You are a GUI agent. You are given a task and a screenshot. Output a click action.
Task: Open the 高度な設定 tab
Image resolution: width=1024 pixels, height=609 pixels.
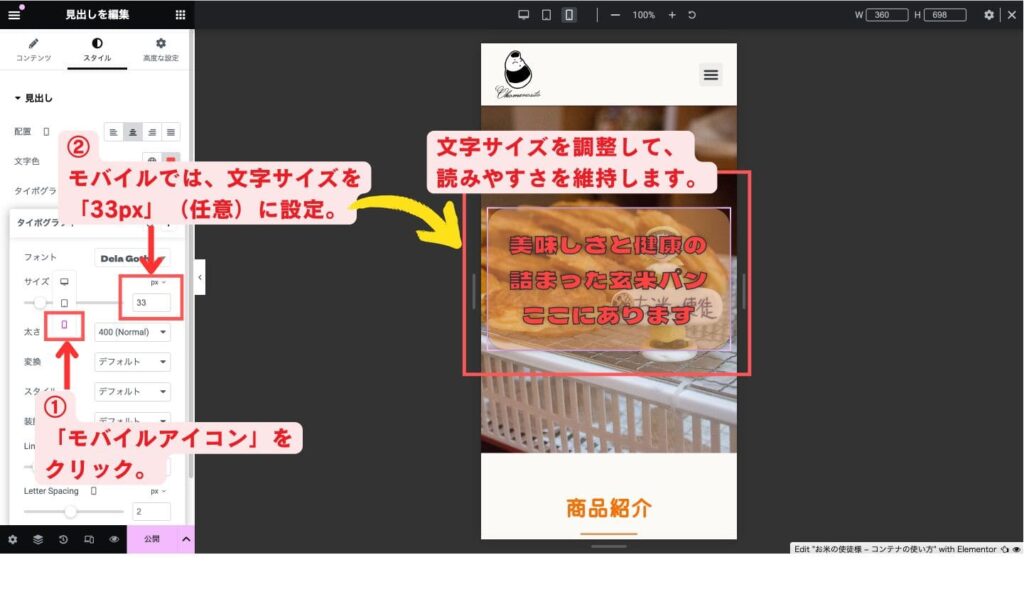coord(161,50)
